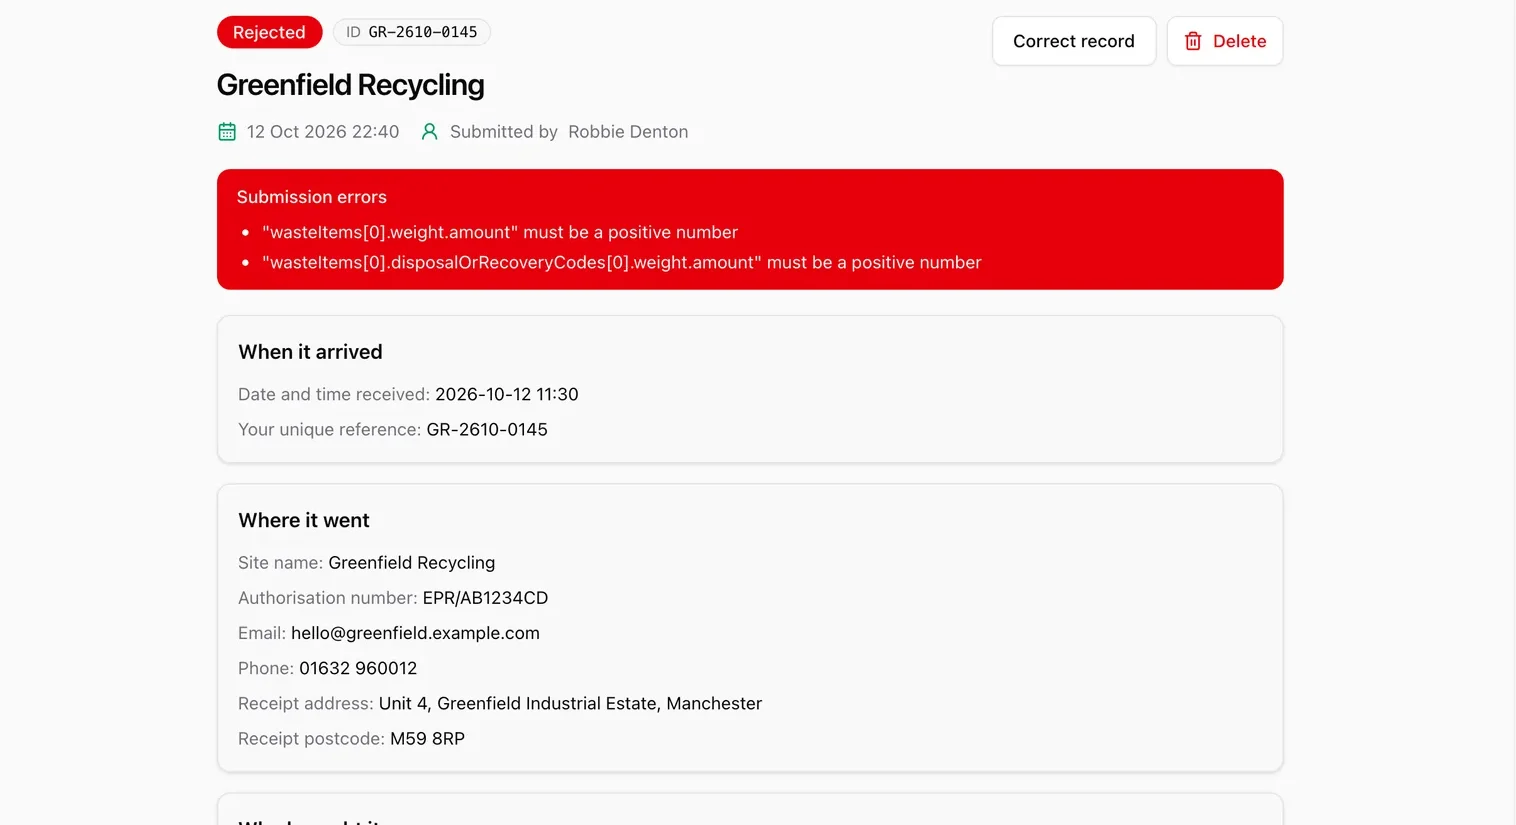This screenshot has height=825, width=1516.
Task: Click the first wasteItems weight.amount error
Action: click(x=500, y=232)
